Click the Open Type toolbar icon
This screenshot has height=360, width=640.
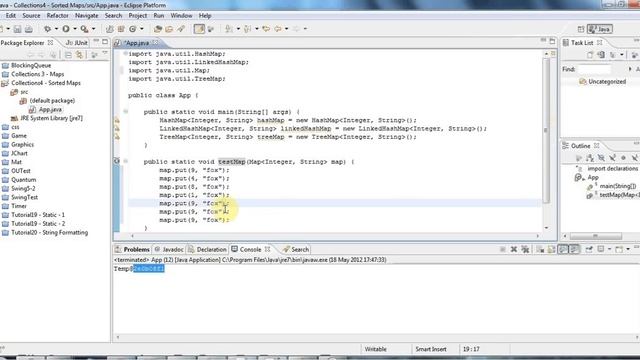(x=158, y=29)
